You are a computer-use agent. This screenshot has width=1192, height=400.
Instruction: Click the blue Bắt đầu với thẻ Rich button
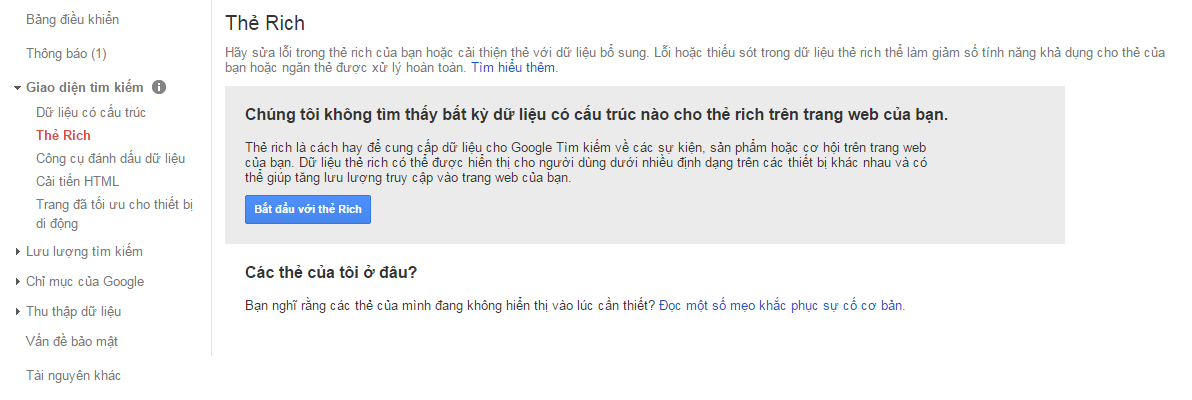308,210
